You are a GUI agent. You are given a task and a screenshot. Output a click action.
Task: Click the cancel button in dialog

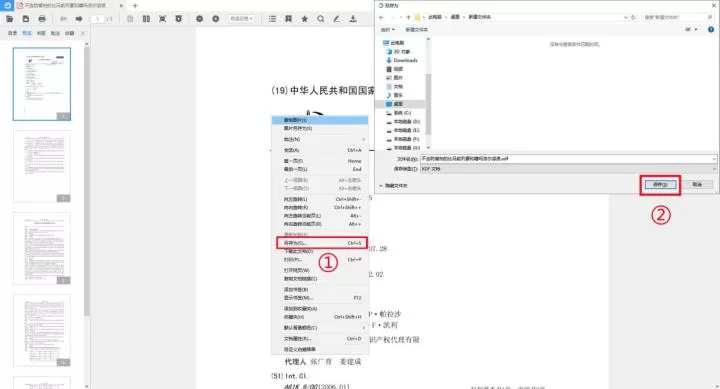pos(697,185)
